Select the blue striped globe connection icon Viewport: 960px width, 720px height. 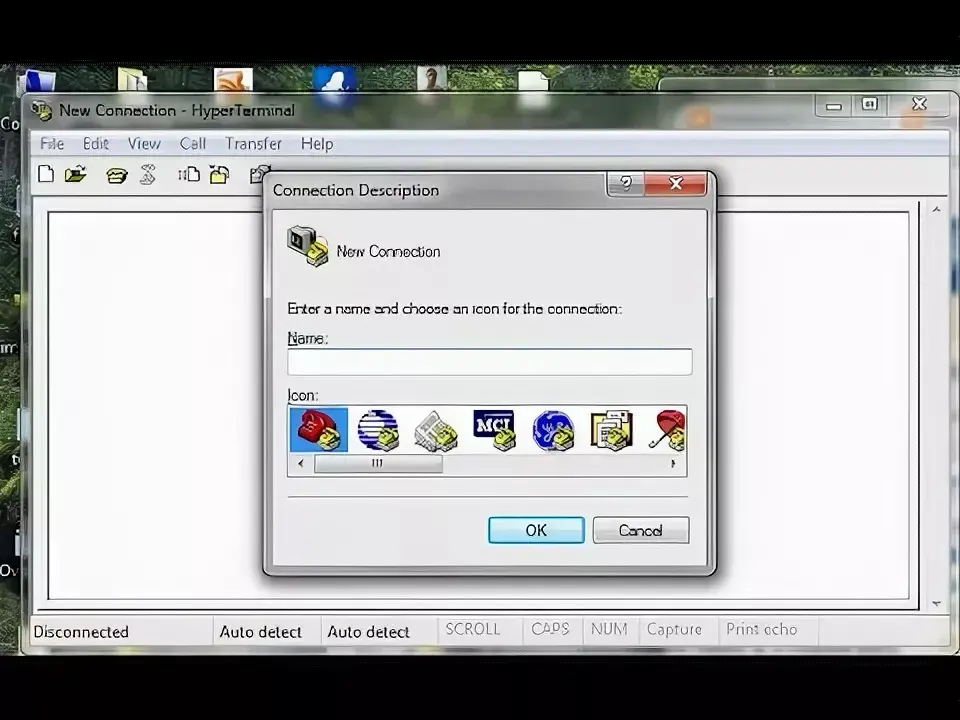(x=379, y=430)
